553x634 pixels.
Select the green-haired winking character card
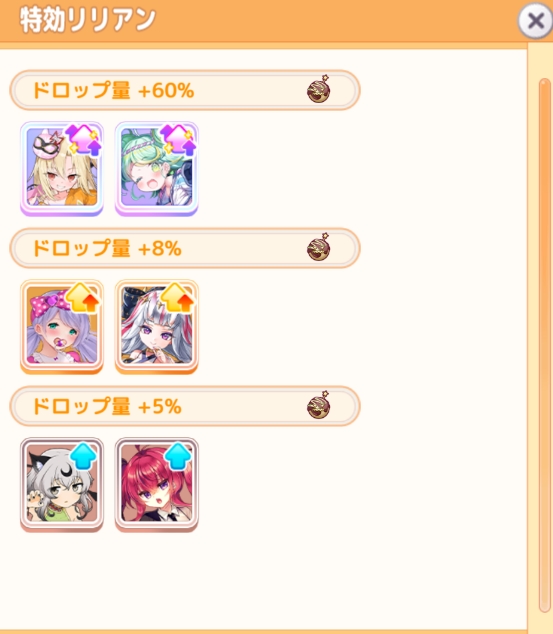[156, 168]
